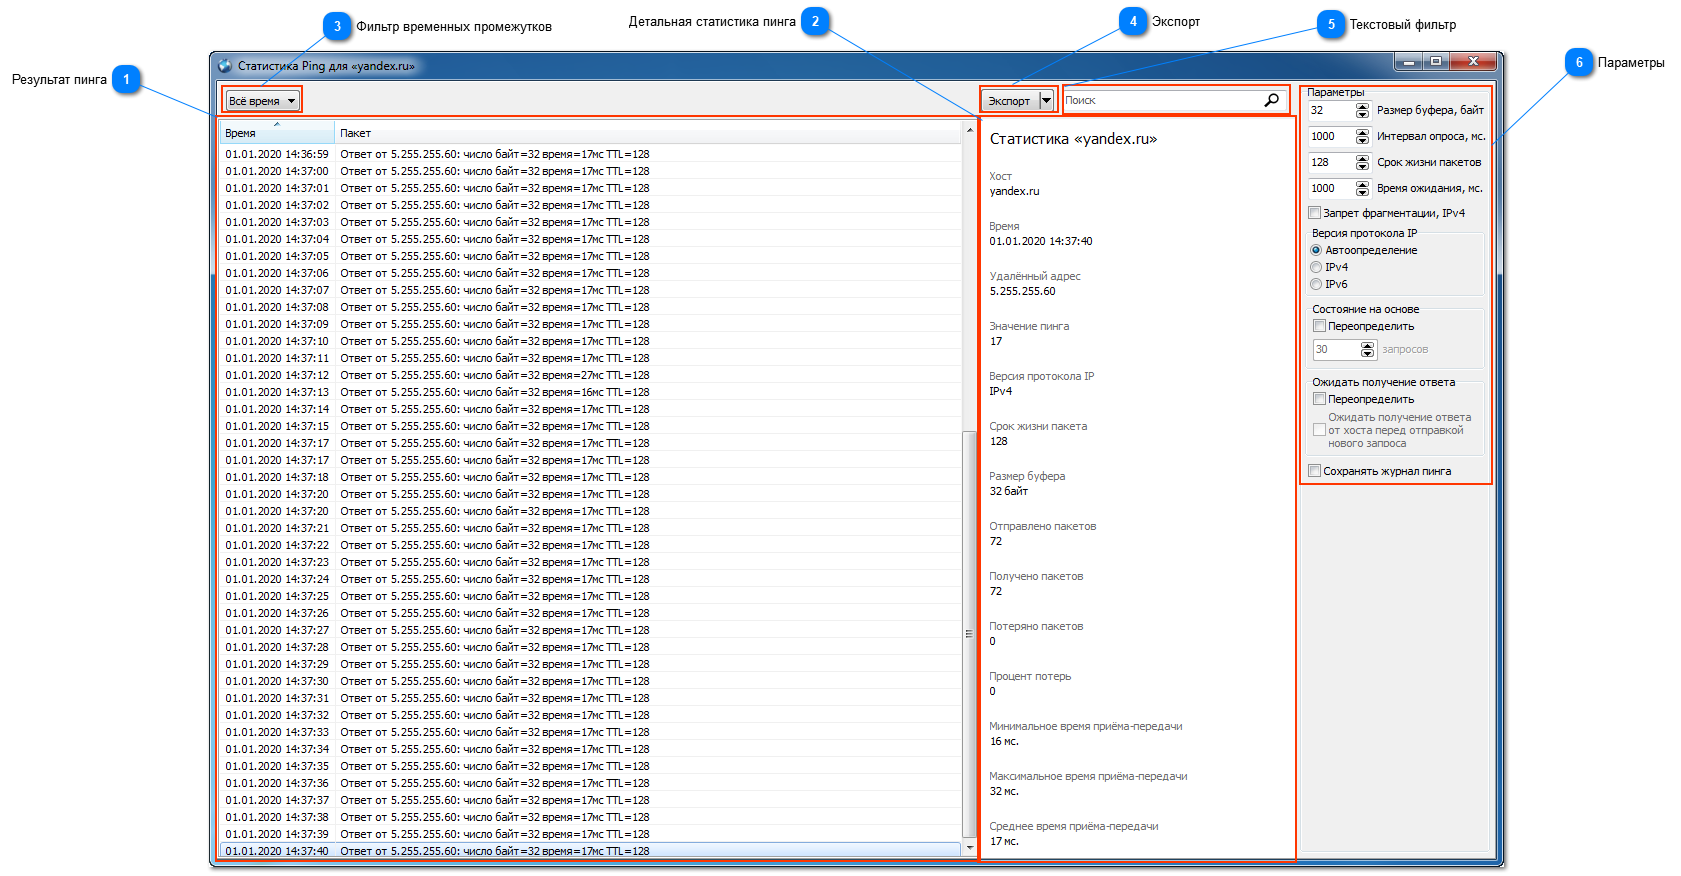Image resolution: width=1681 pixels, height=876 pixels.
Task: Click the ping list scrollbar thumb
Action: click(x=969, y=634)
